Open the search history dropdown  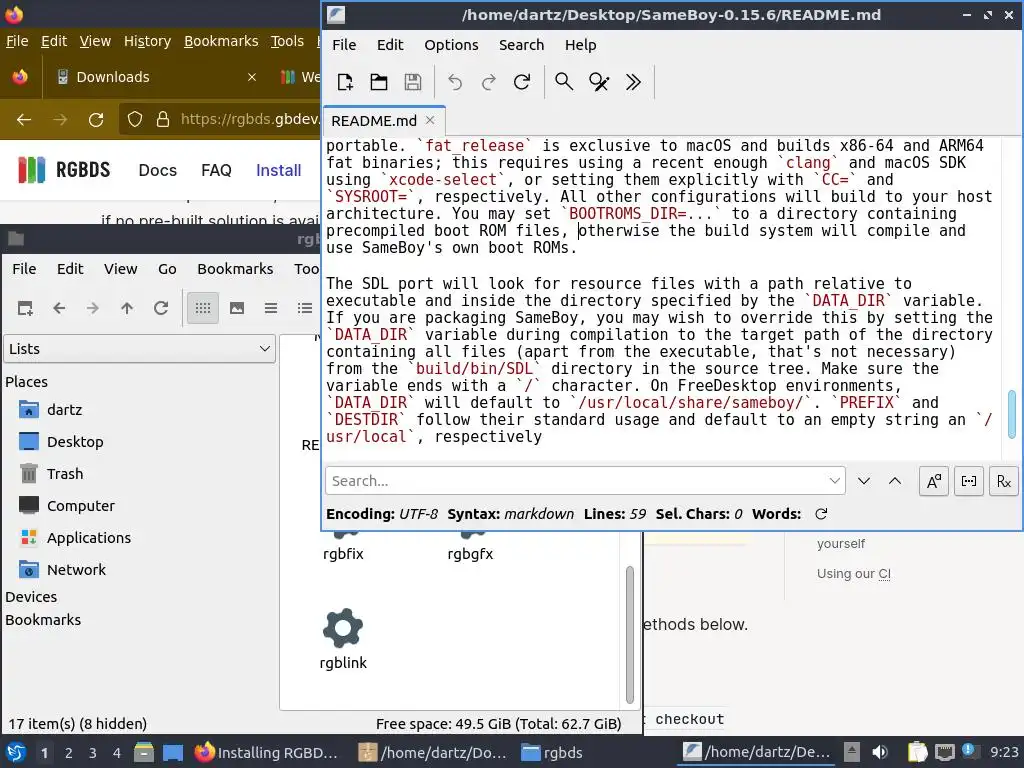pyautogui.click(x=835, y=481)
